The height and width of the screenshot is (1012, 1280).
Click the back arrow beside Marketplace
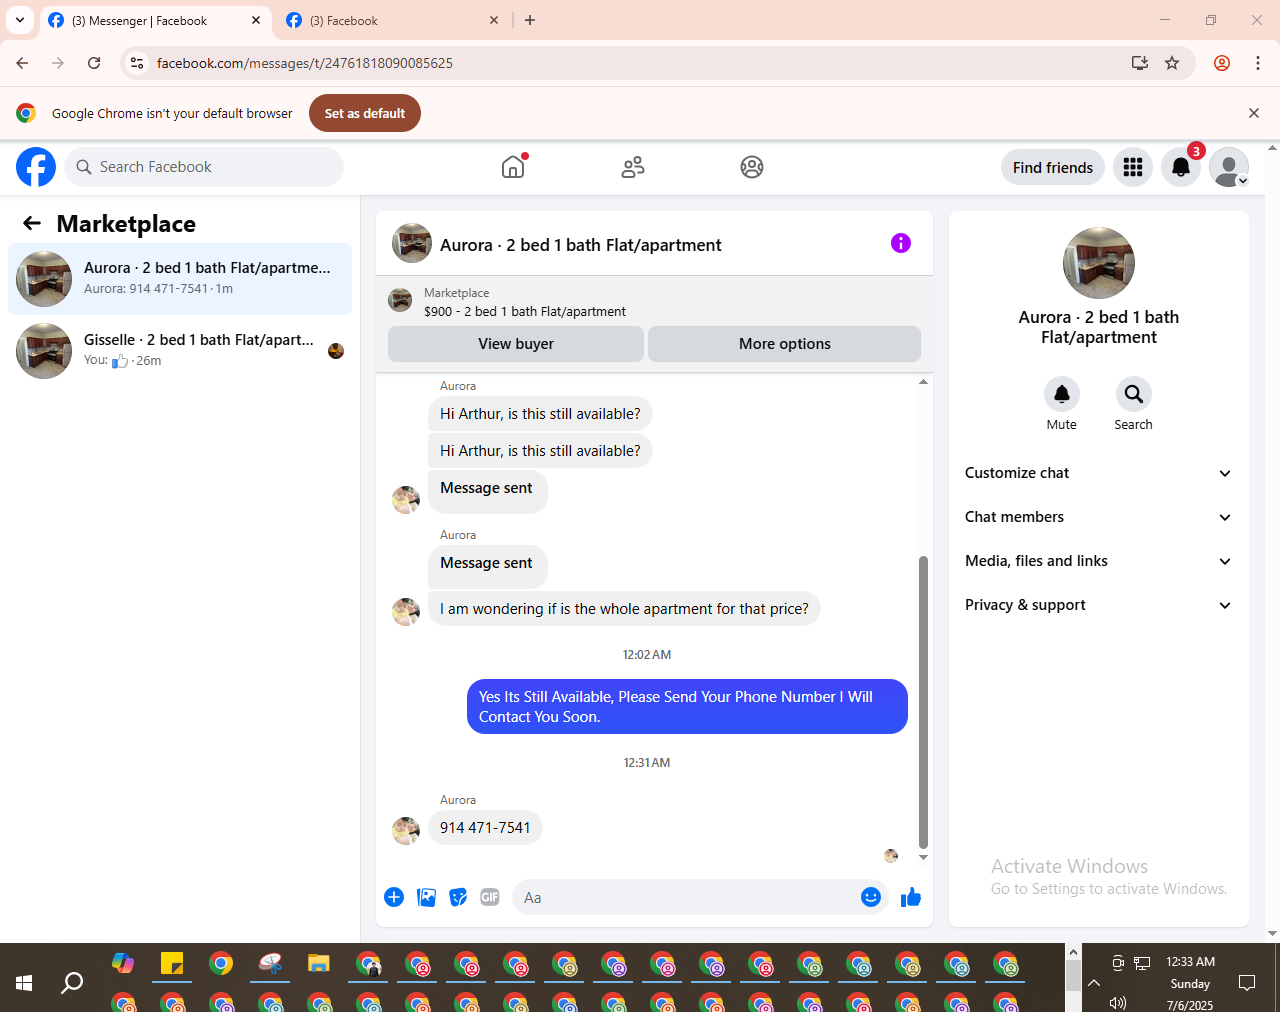[x=32, y=223]
